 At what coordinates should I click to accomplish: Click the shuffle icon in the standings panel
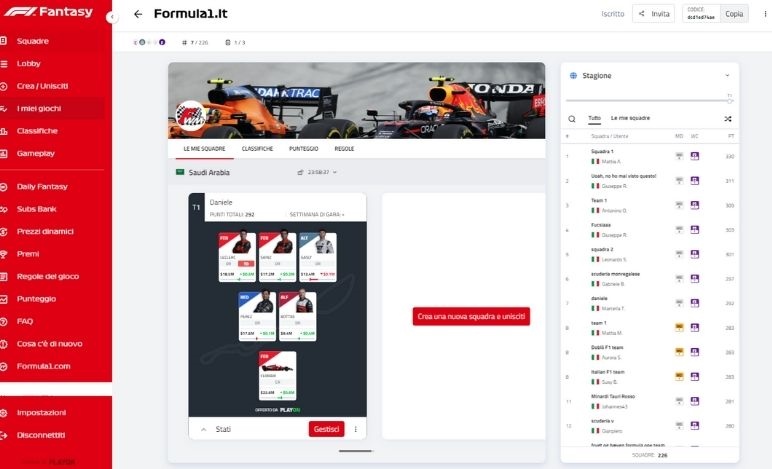click(x=728, y=119)
